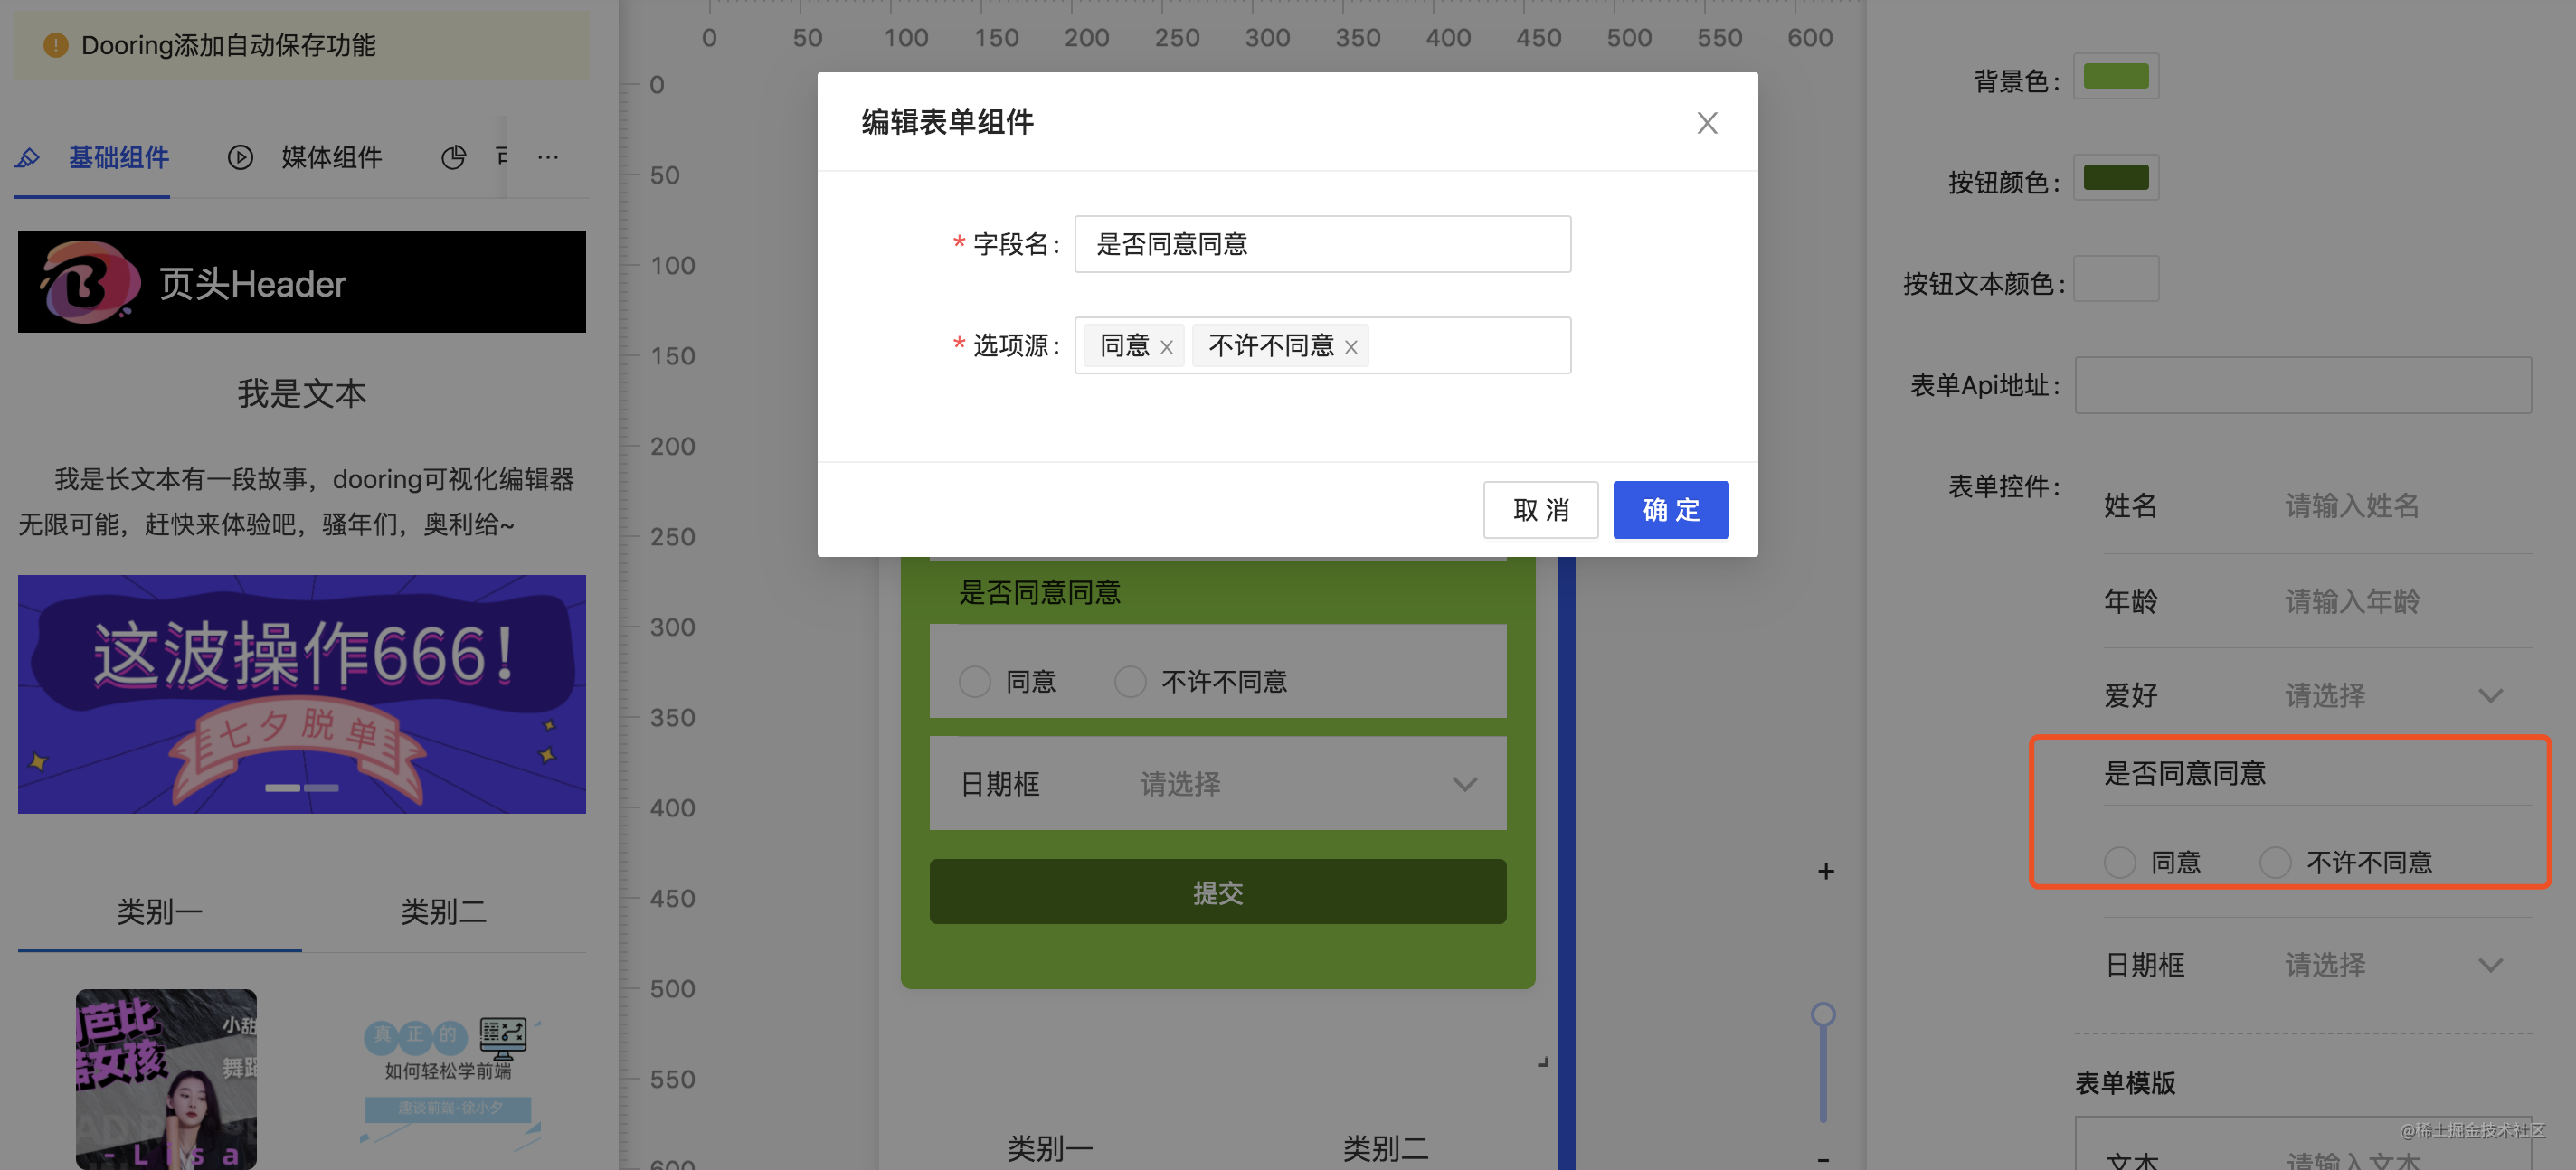The image size is (2576, 1170).
Task: Click the 如何轻松学前端 image thumbnail
Action: [449, 1080]
